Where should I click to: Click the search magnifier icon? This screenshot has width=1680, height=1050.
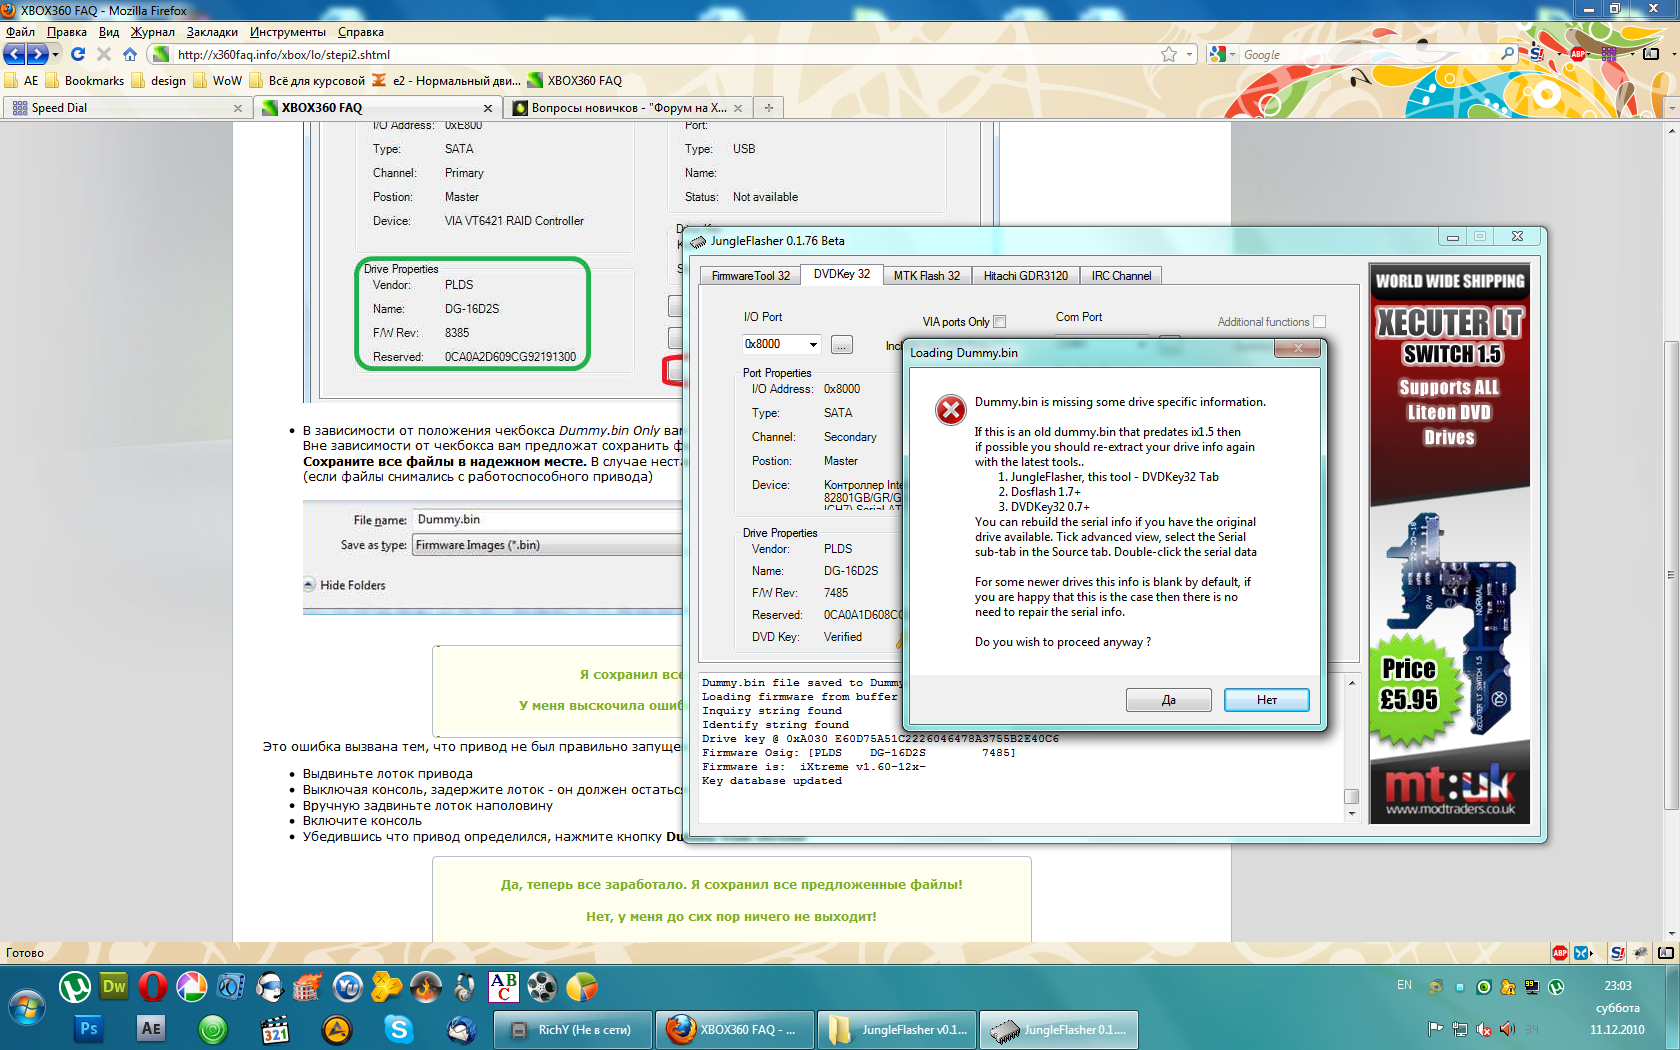tap(1508, 54)
